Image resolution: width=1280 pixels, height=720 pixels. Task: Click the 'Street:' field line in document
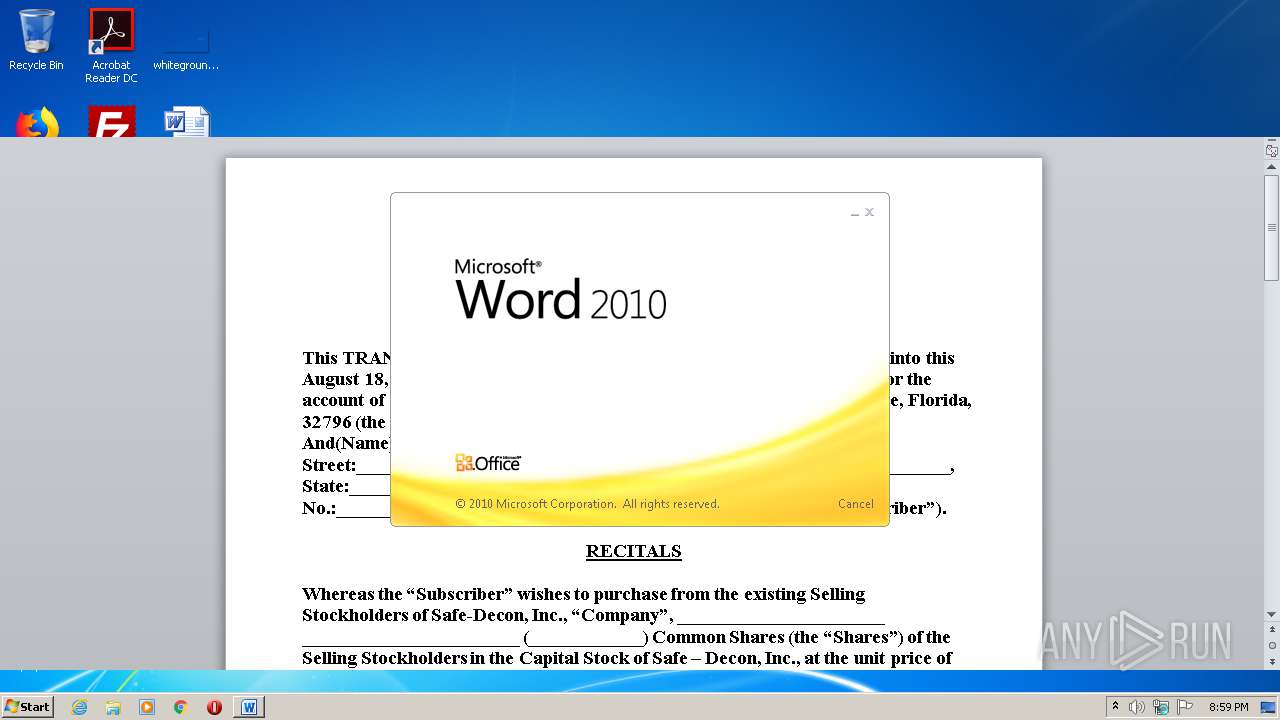pos(346,465)
